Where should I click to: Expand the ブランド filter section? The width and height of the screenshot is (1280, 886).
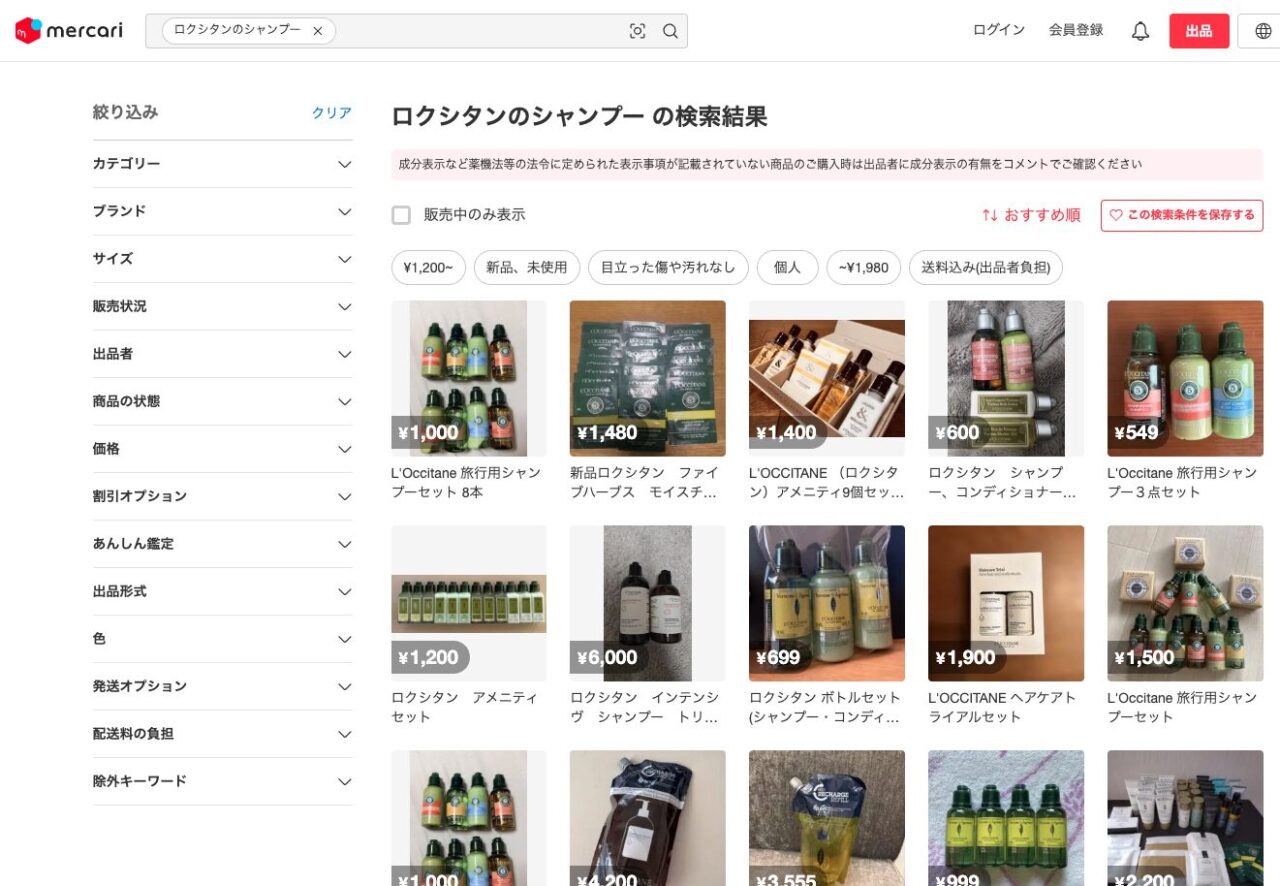(222, 212)
